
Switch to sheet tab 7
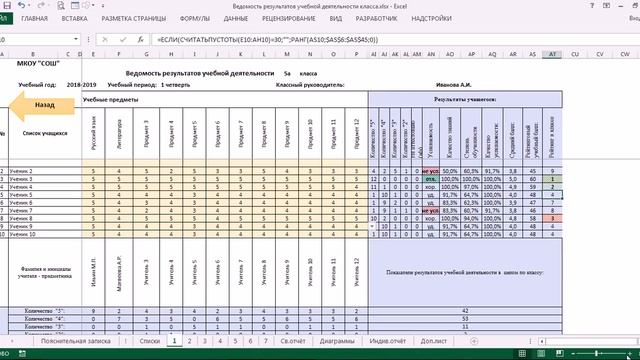[266, 341]
